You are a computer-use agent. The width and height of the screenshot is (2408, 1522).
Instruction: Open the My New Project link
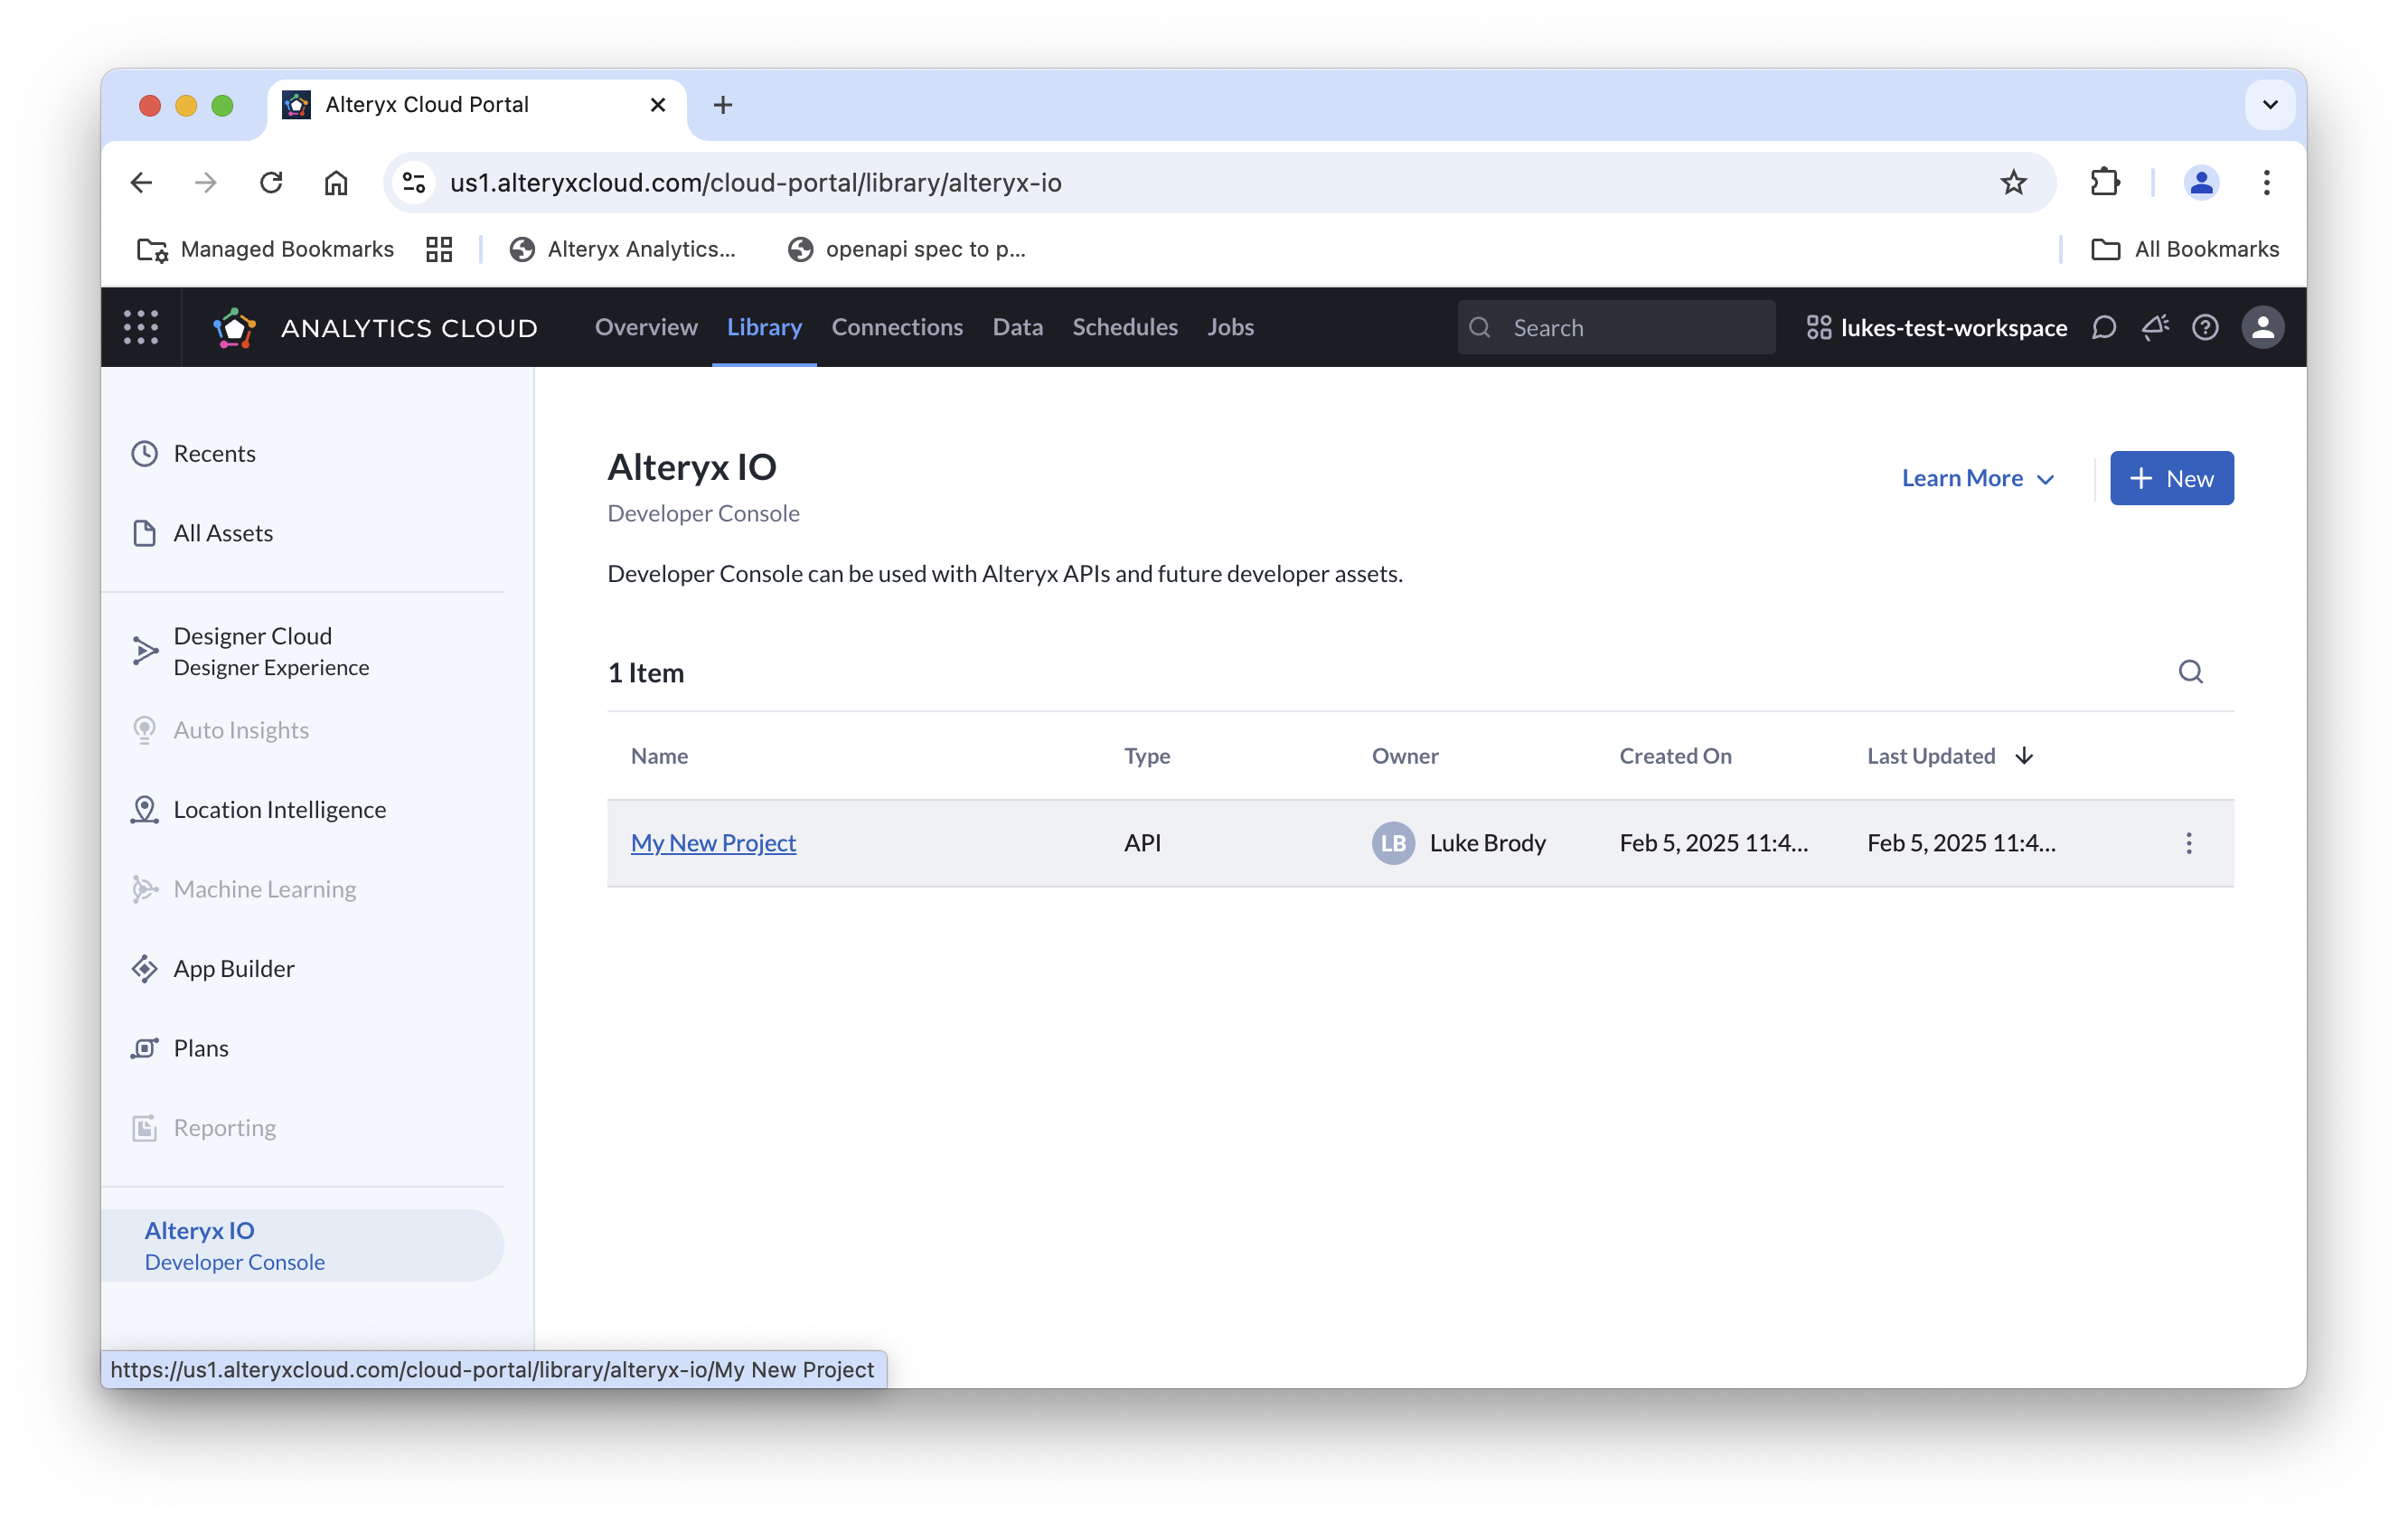(x=713, y=843)
